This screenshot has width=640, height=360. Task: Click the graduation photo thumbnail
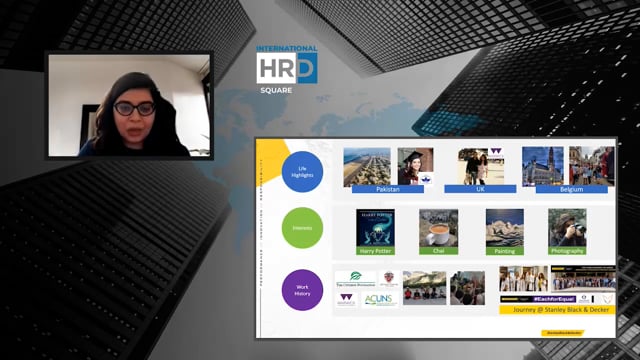click(416, 166)
